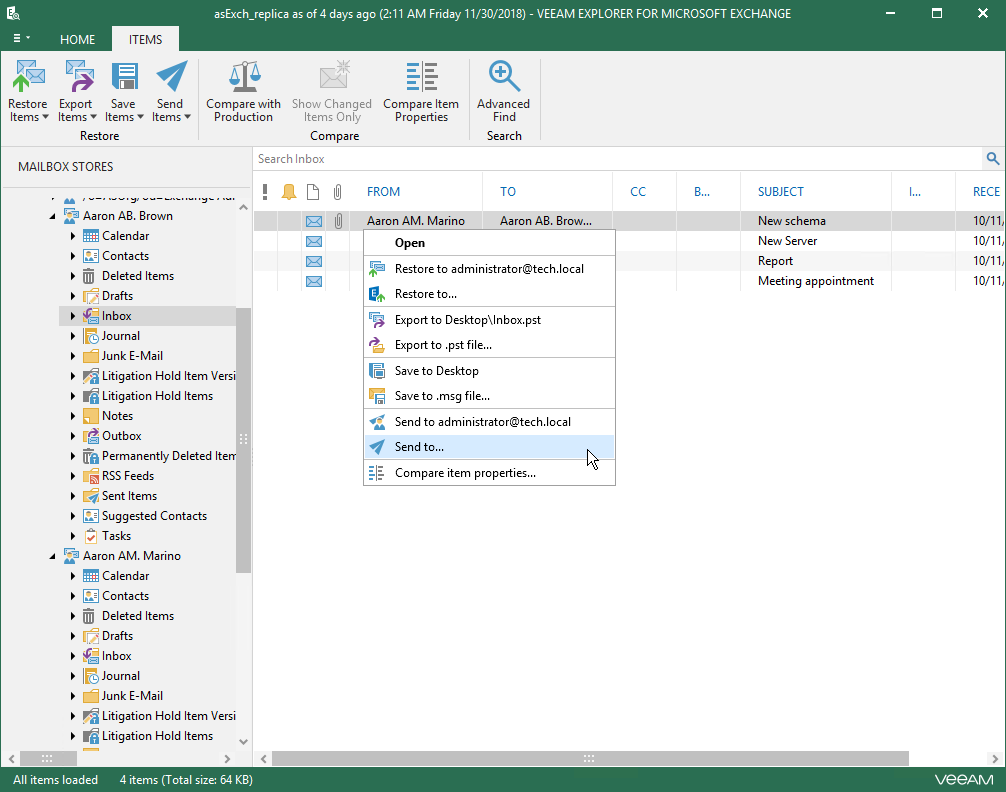The height and width of the screenshot is (792, 1006).
Task: Open Compare with Production
Action: pyautogui.click(x=243, y=90)
